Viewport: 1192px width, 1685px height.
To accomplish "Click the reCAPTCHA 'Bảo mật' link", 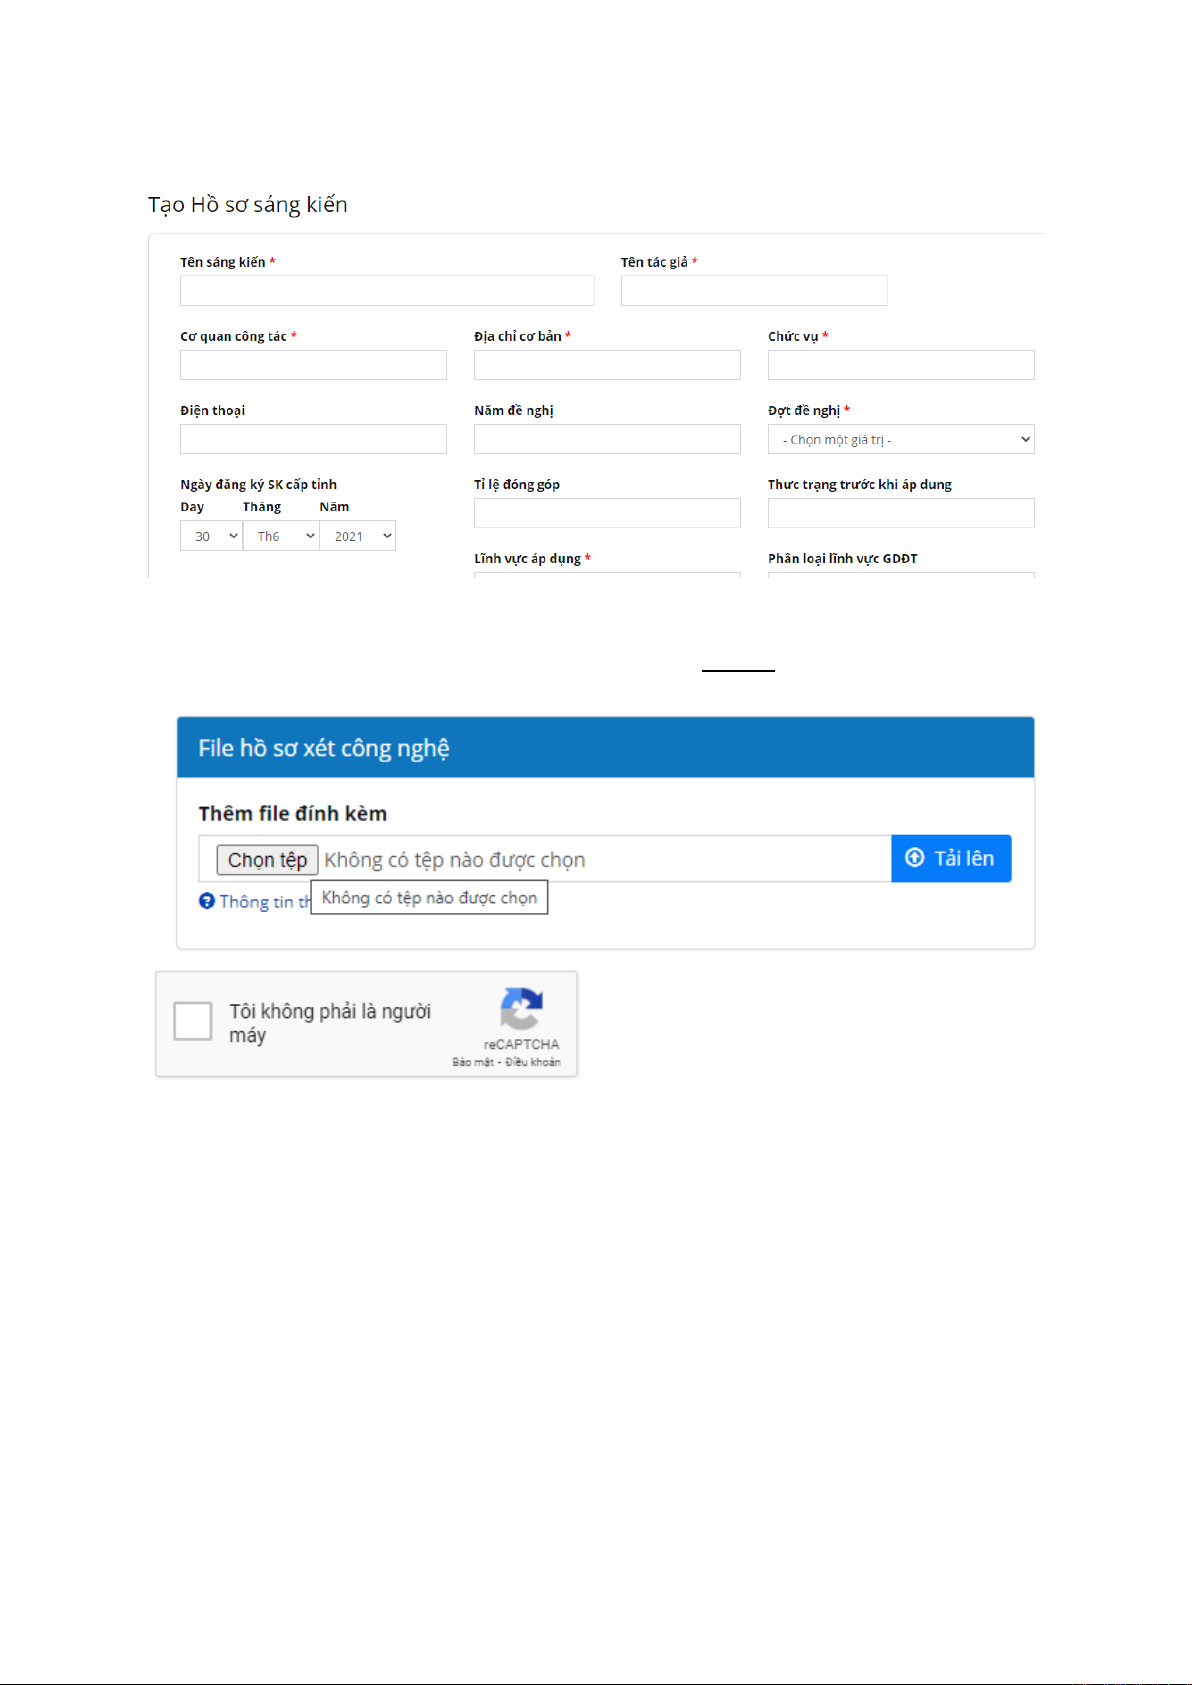I will (472, 1062).
